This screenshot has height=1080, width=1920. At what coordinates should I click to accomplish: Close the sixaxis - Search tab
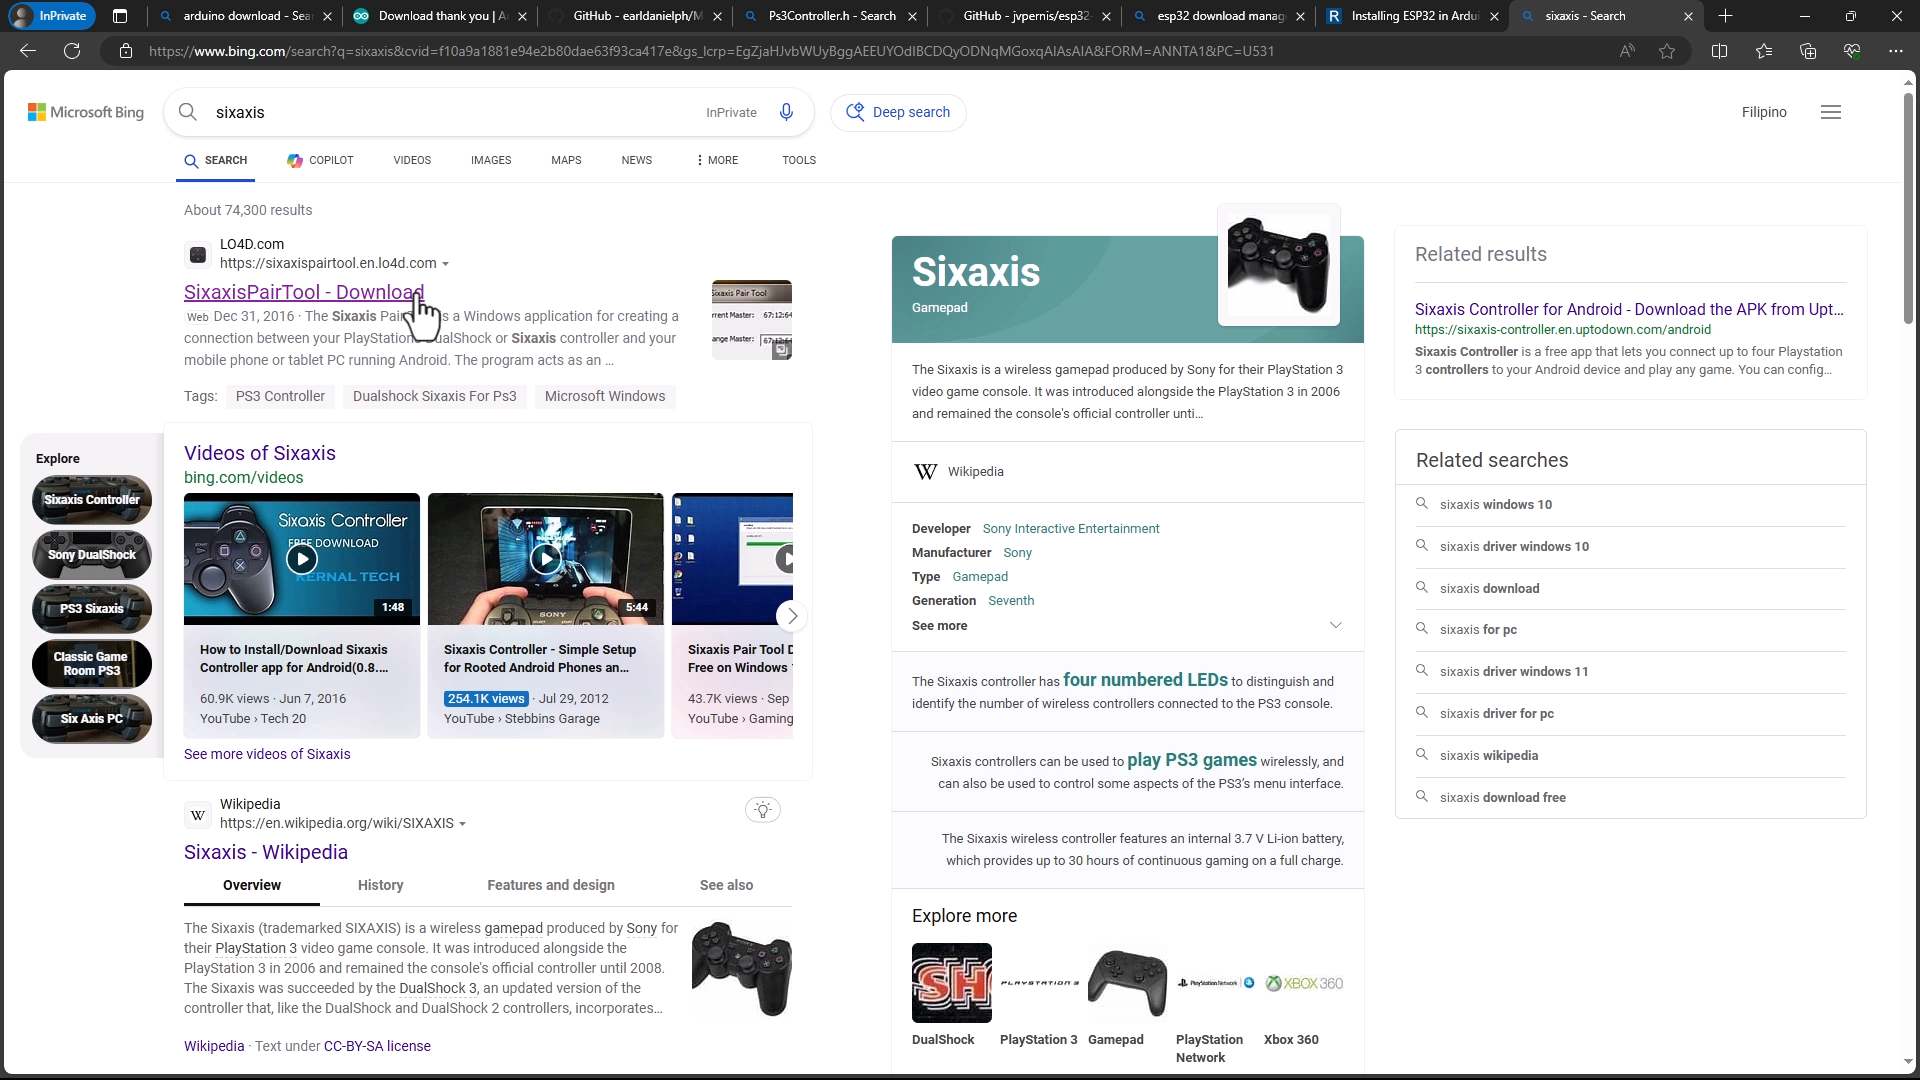click(1688, 16)
